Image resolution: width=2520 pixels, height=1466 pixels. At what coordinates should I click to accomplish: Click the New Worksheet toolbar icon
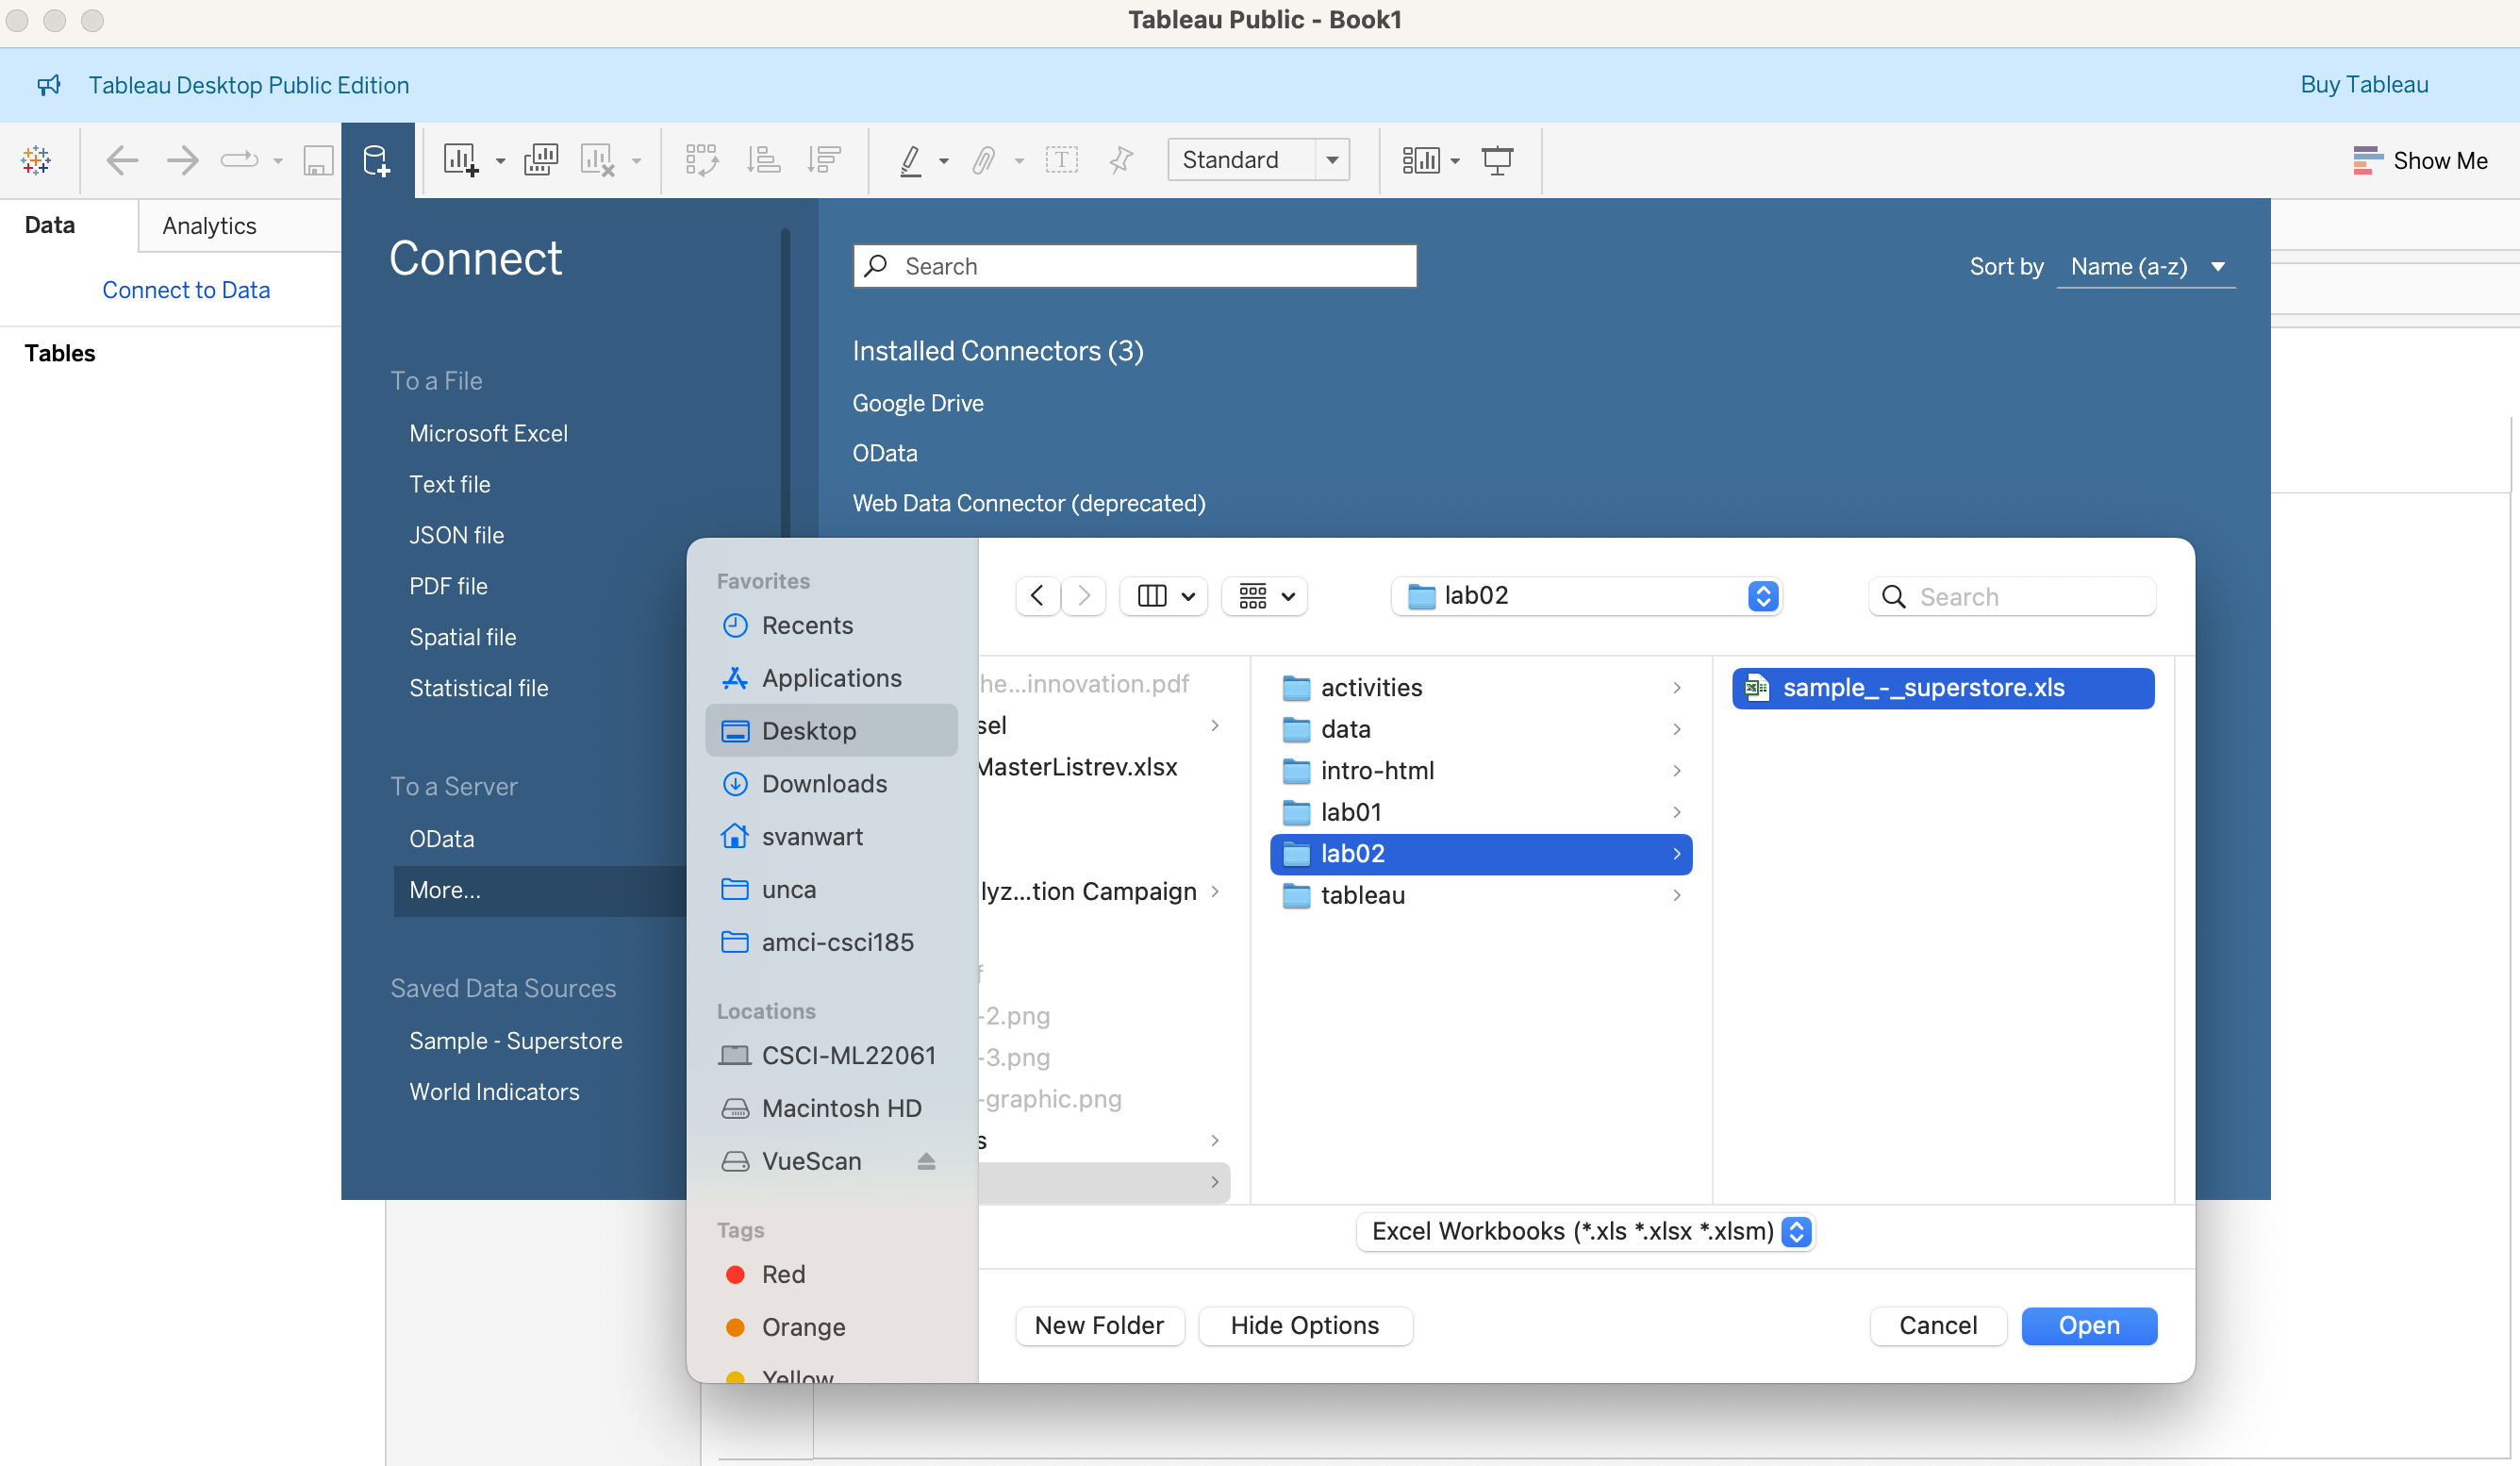pos(461,160)
